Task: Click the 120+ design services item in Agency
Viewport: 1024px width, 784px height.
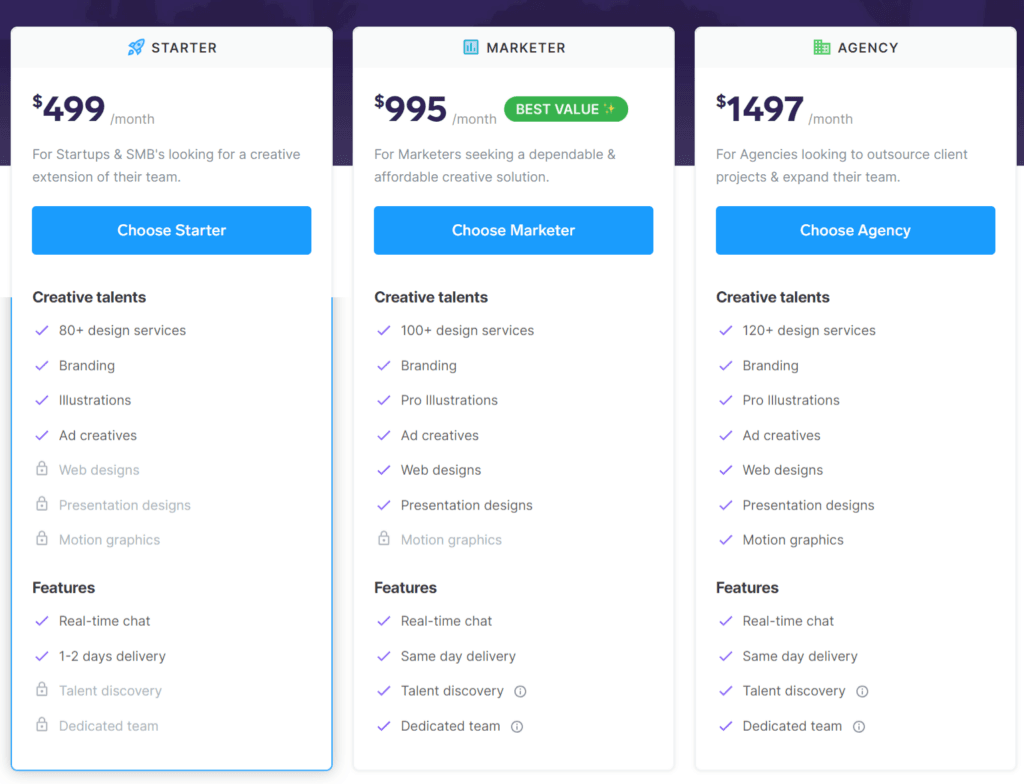Action: click(808, 330)
